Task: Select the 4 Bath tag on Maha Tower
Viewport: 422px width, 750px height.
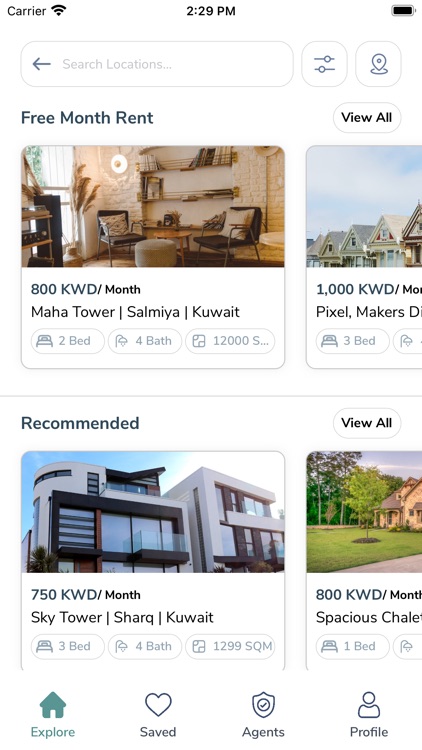Action: tap(145, 341)
